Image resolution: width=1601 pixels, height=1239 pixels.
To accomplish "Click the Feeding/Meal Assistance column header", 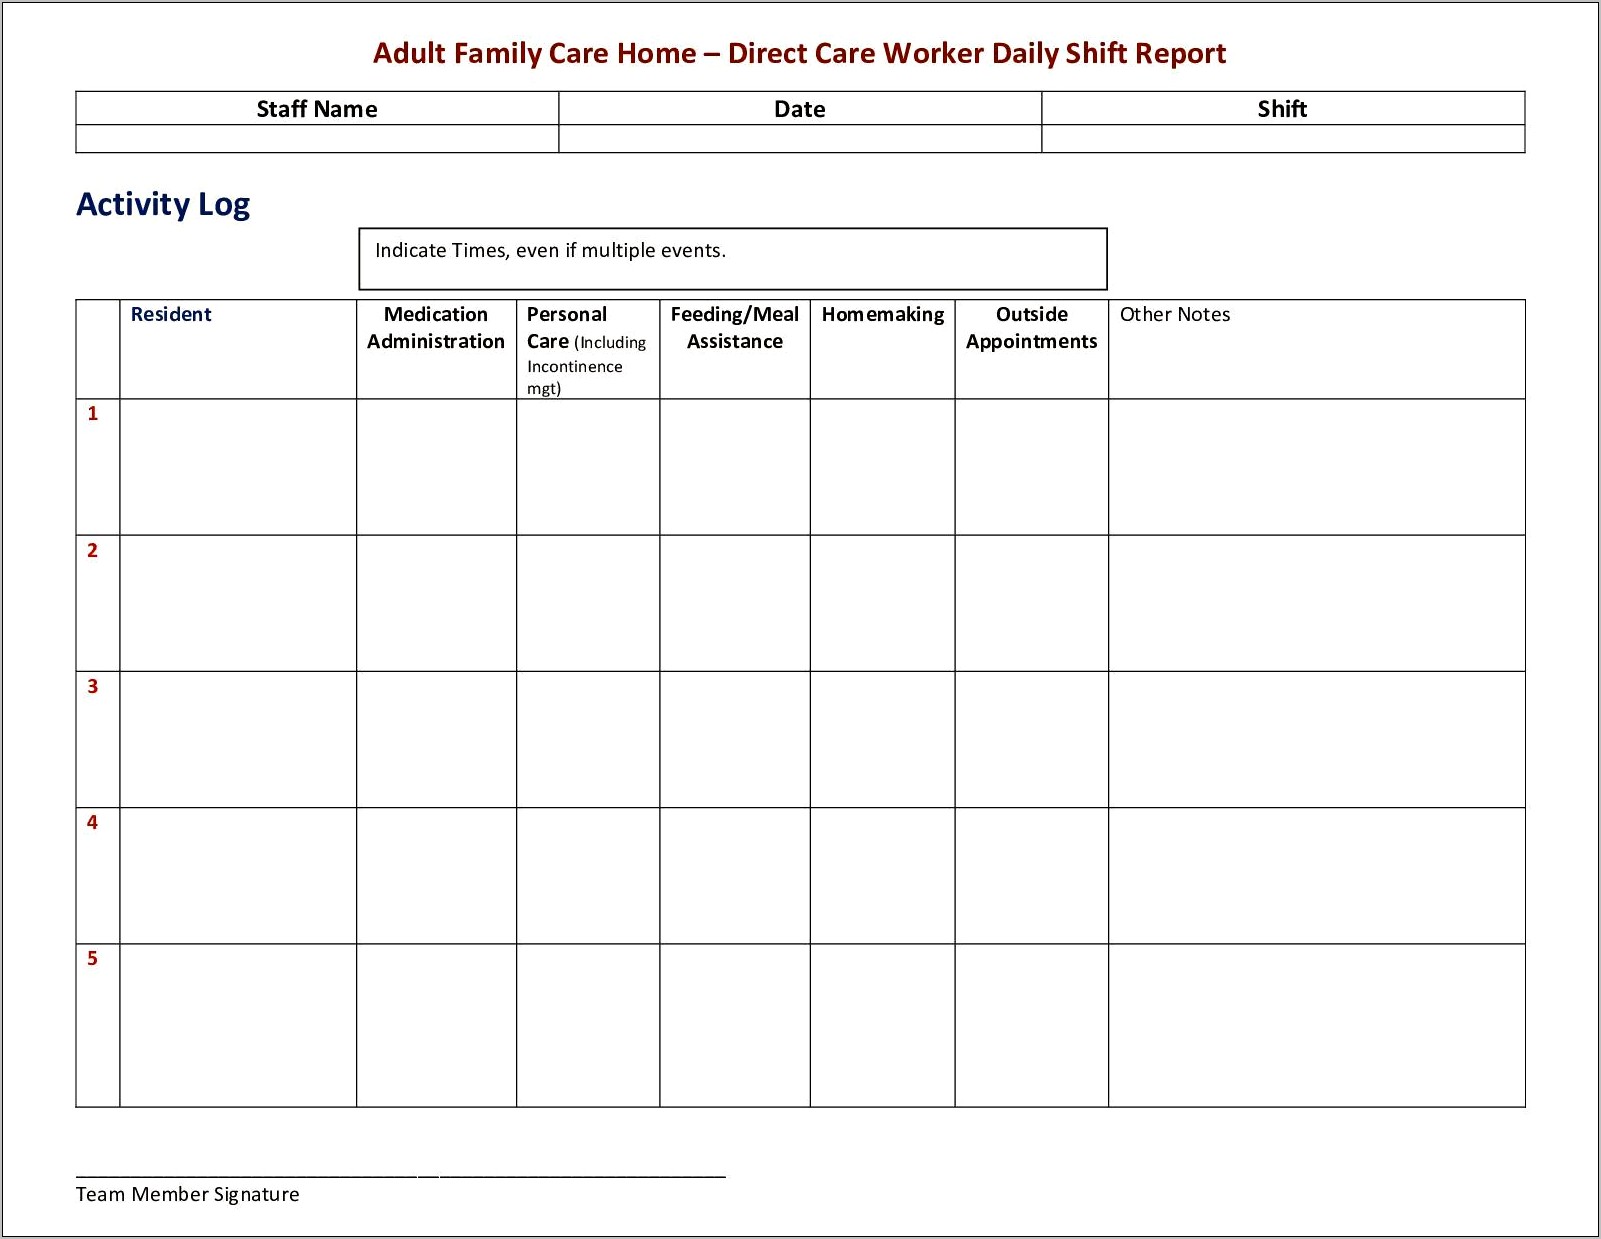I will (x=735, y=349).
